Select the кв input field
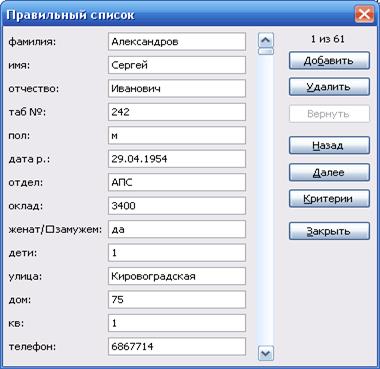This screenshot has height=369, width=380. (x=177, y=323)
